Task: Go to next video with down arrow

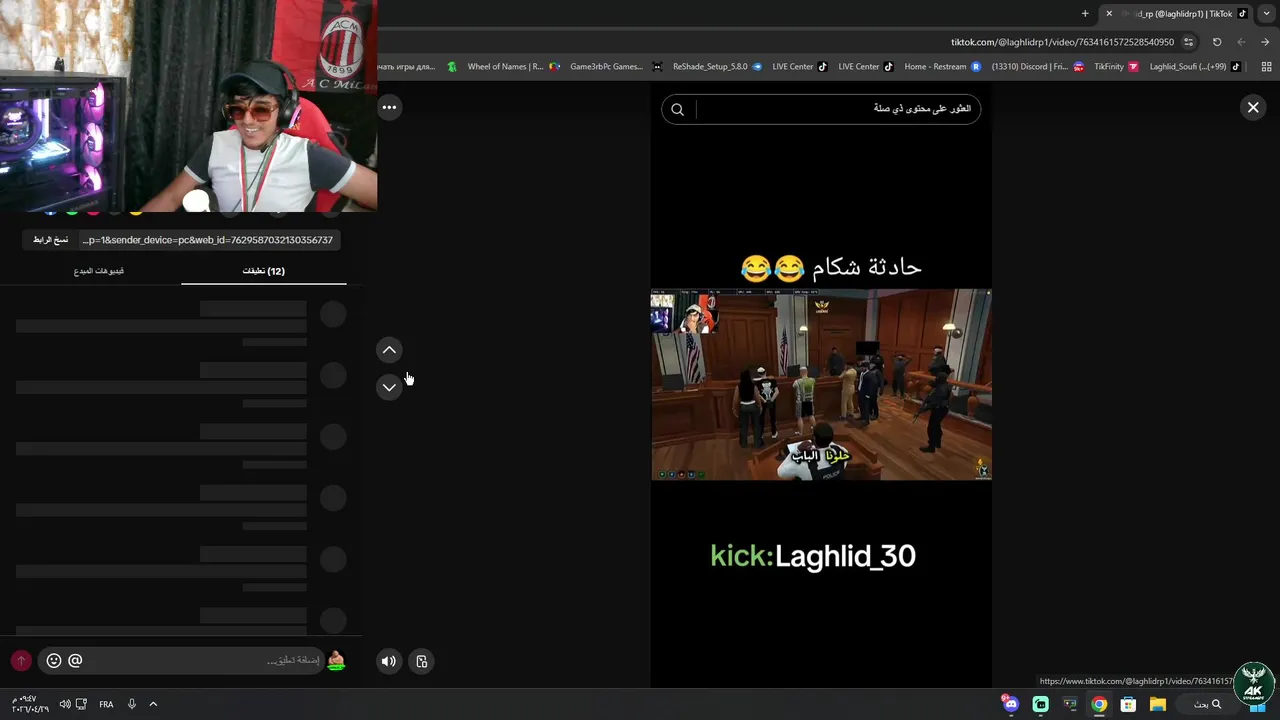Action: tap(389, 387)
